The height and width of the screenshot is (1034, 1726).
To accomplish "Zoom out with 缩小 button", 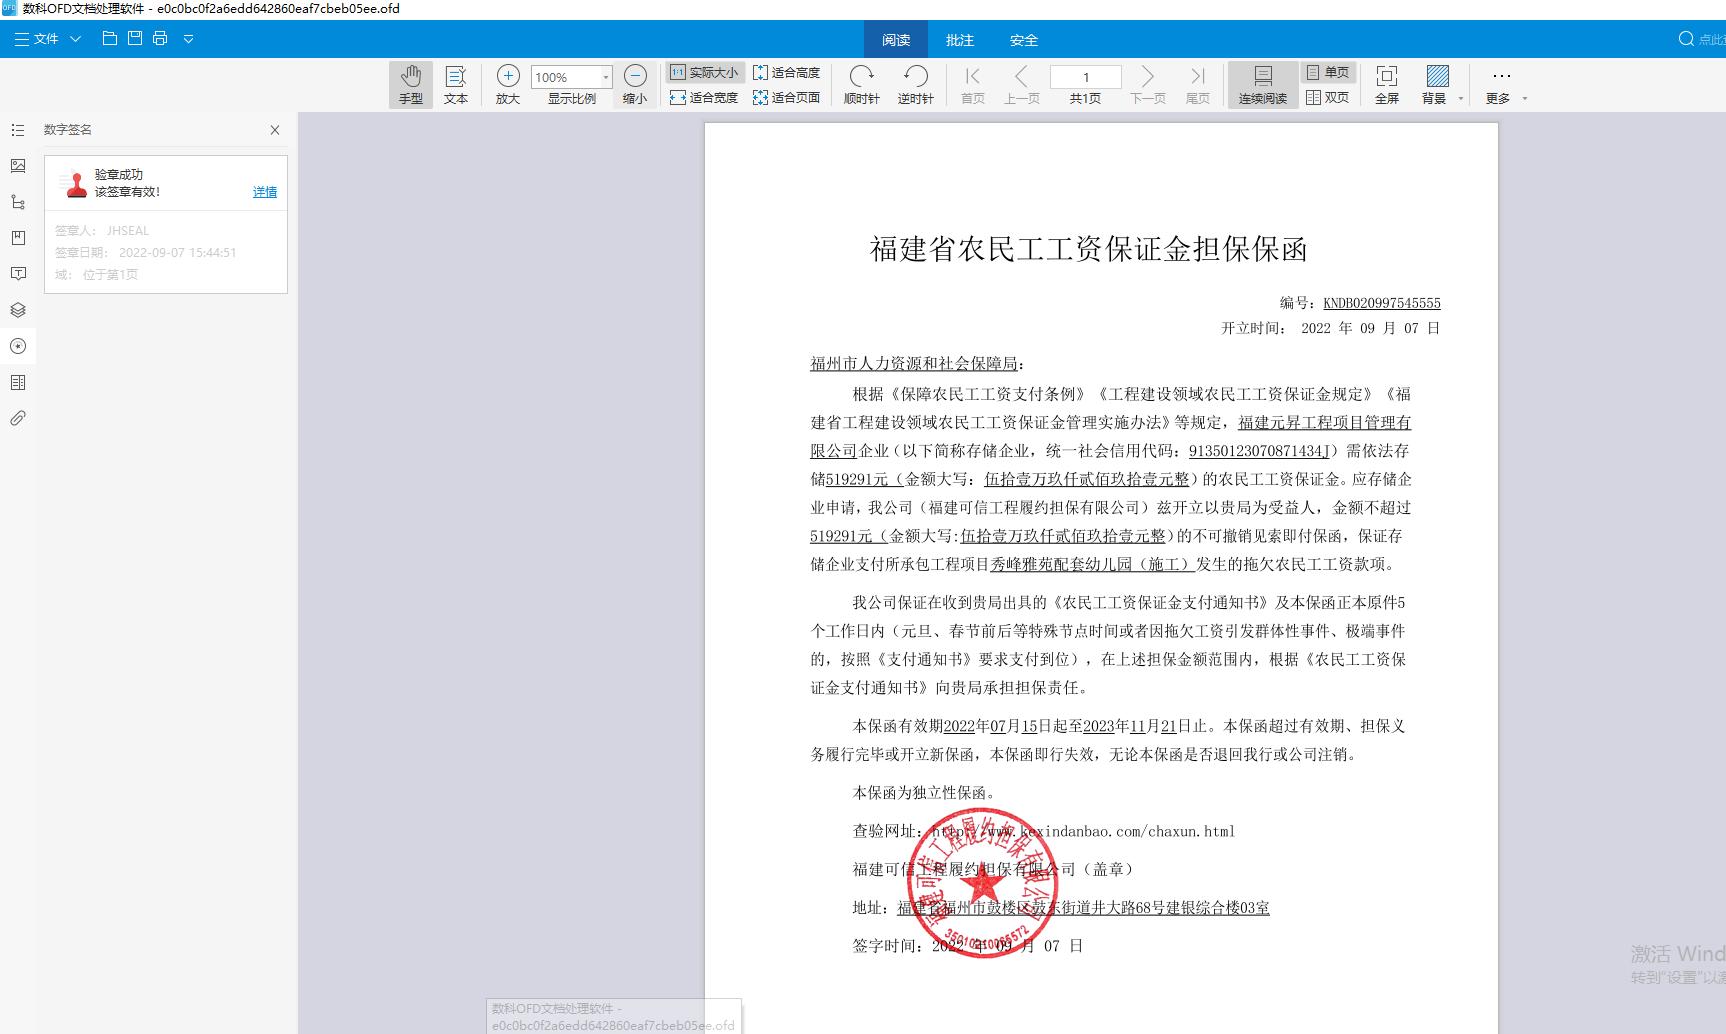I will click(x=635, y=84).
